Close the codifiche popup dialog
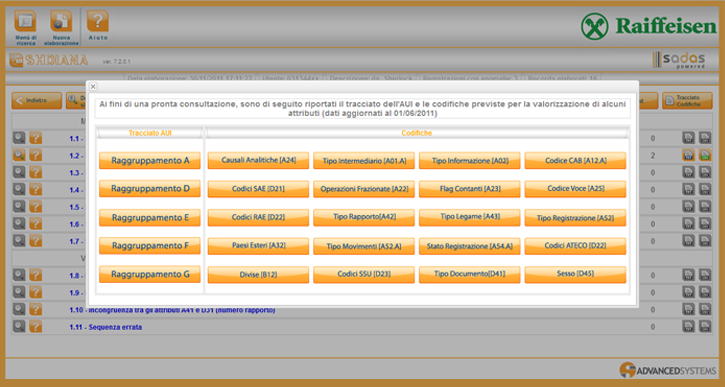 (93, 86)
